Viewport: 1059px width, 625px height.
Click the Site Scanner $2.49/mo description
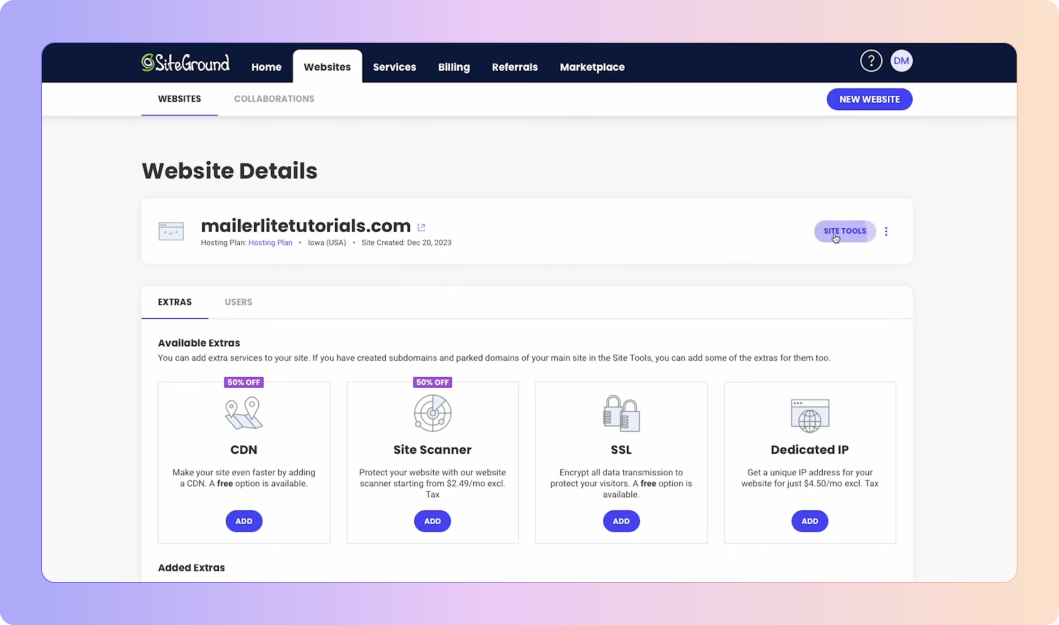pyautogui.click(x=432, y=483)
